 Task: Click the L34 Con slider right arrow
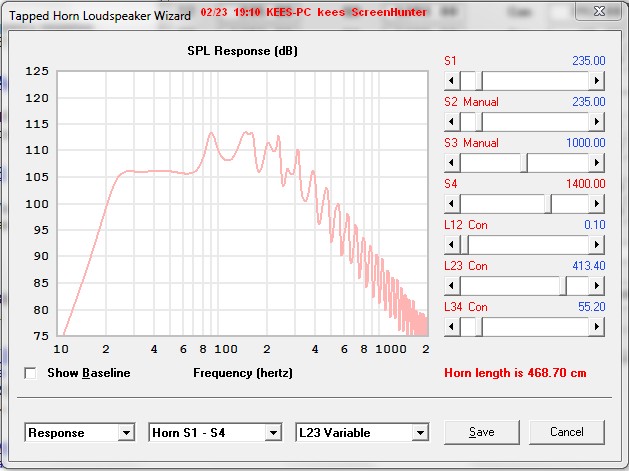(x=597, y=327)
